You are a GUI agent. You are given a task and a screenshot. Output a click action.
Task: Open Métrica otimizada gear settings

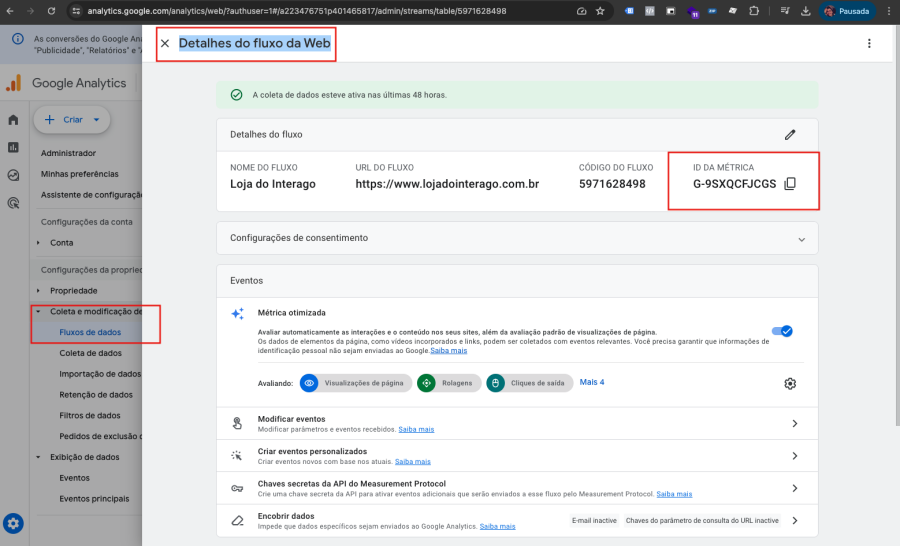click(x=790, y=384)
